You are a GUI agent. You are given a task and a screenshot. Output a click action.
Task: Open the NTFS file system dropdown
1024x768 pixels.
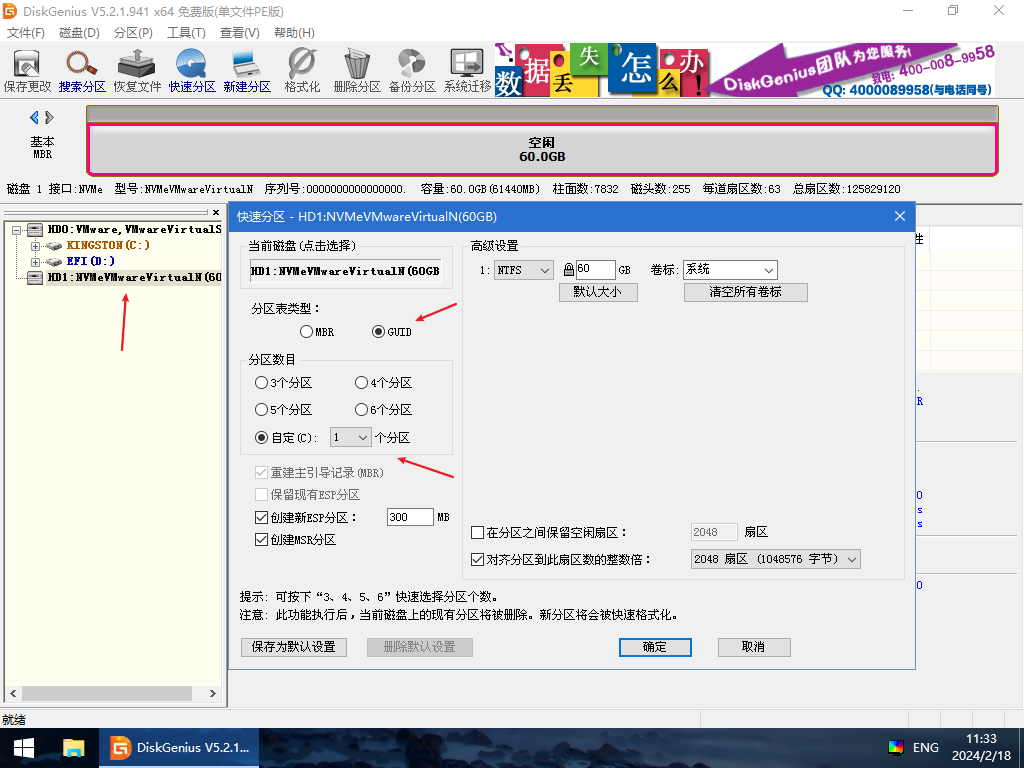tap(524, 270)
